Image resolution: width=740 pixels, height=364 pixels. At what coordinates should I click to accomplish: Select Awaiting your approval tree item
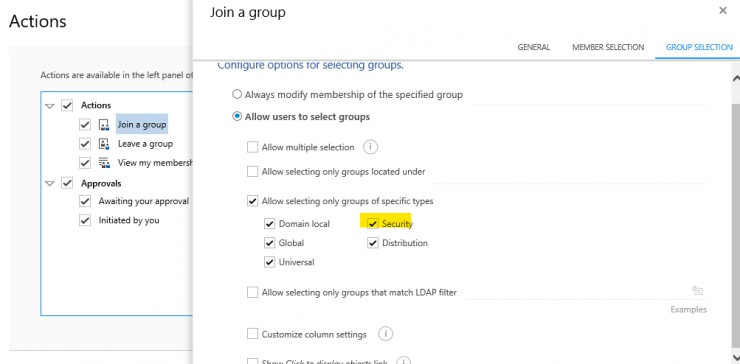pos(144,201)
